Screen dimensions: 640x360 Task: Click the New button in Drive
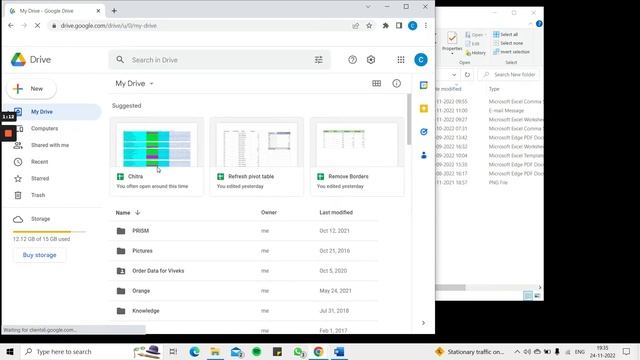31,89
